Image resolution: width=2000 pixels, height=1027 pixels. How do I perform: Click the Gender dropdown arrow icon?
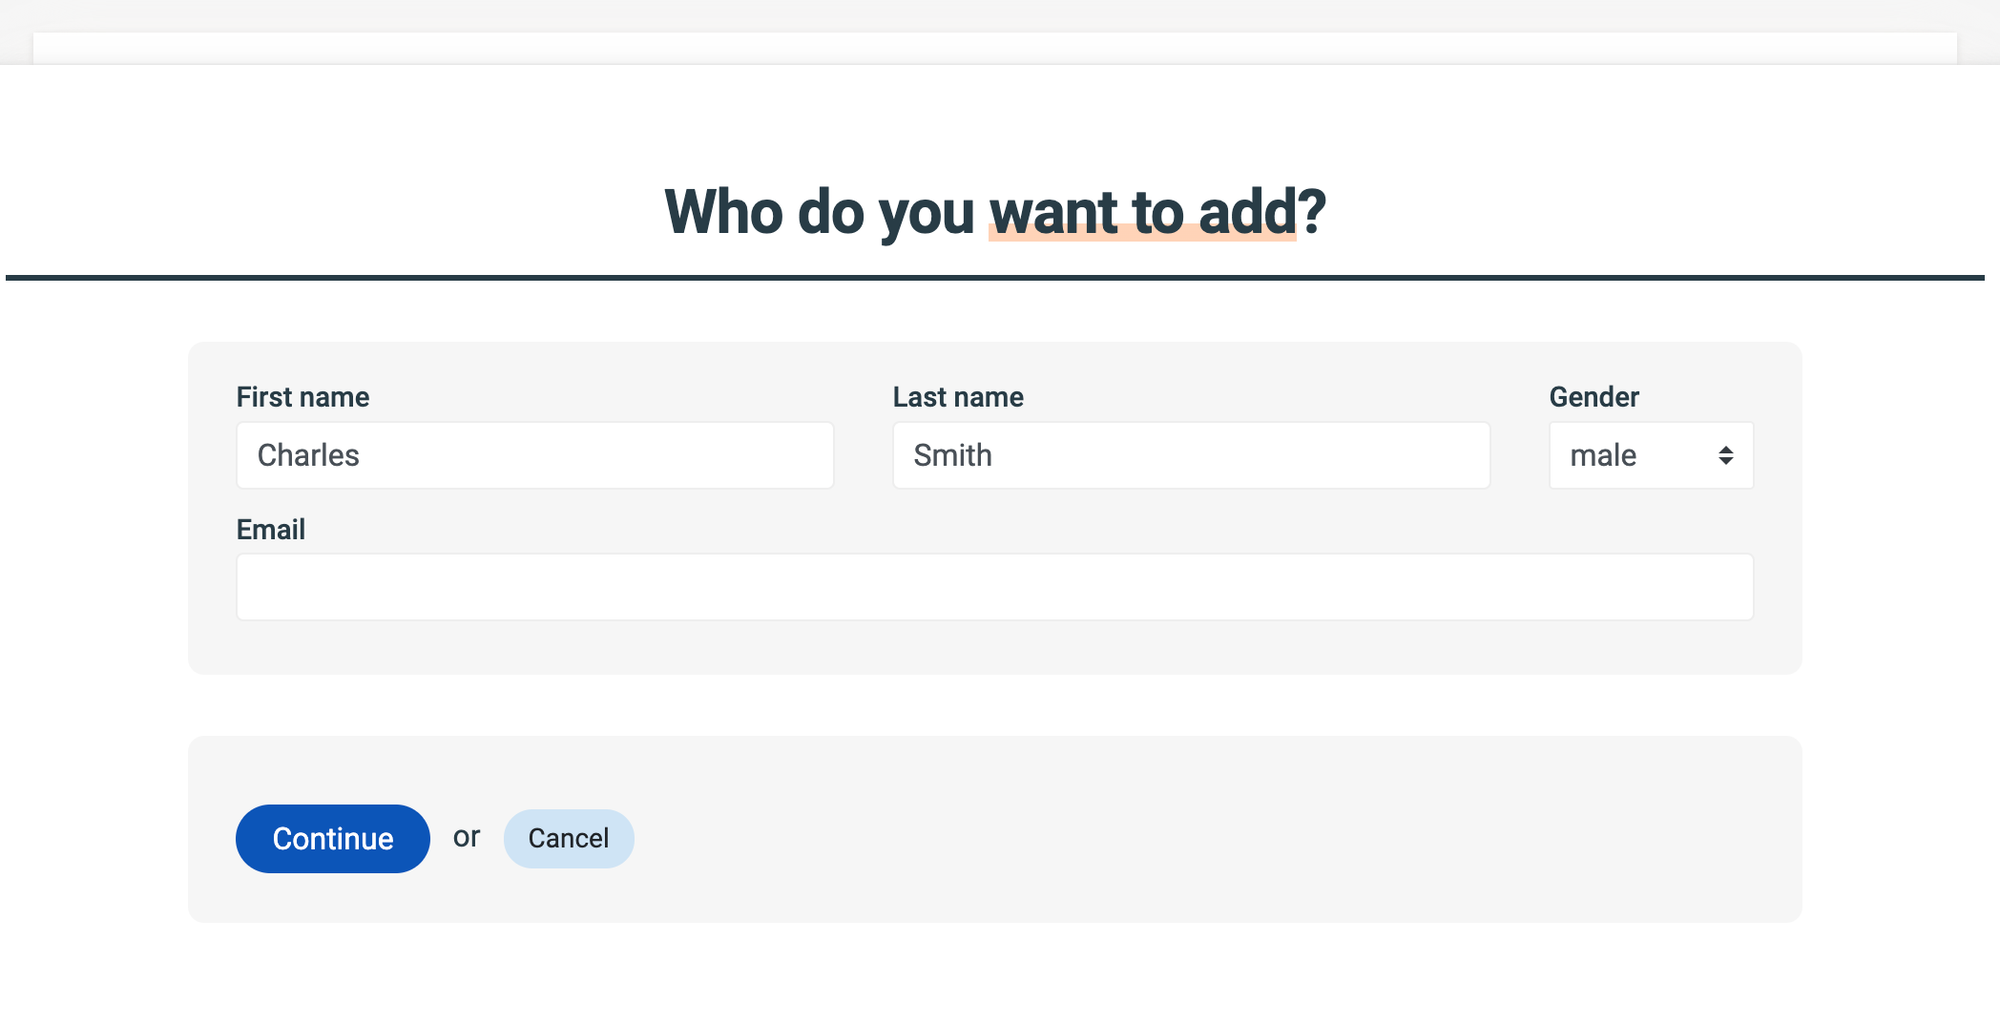[1726, 456]
